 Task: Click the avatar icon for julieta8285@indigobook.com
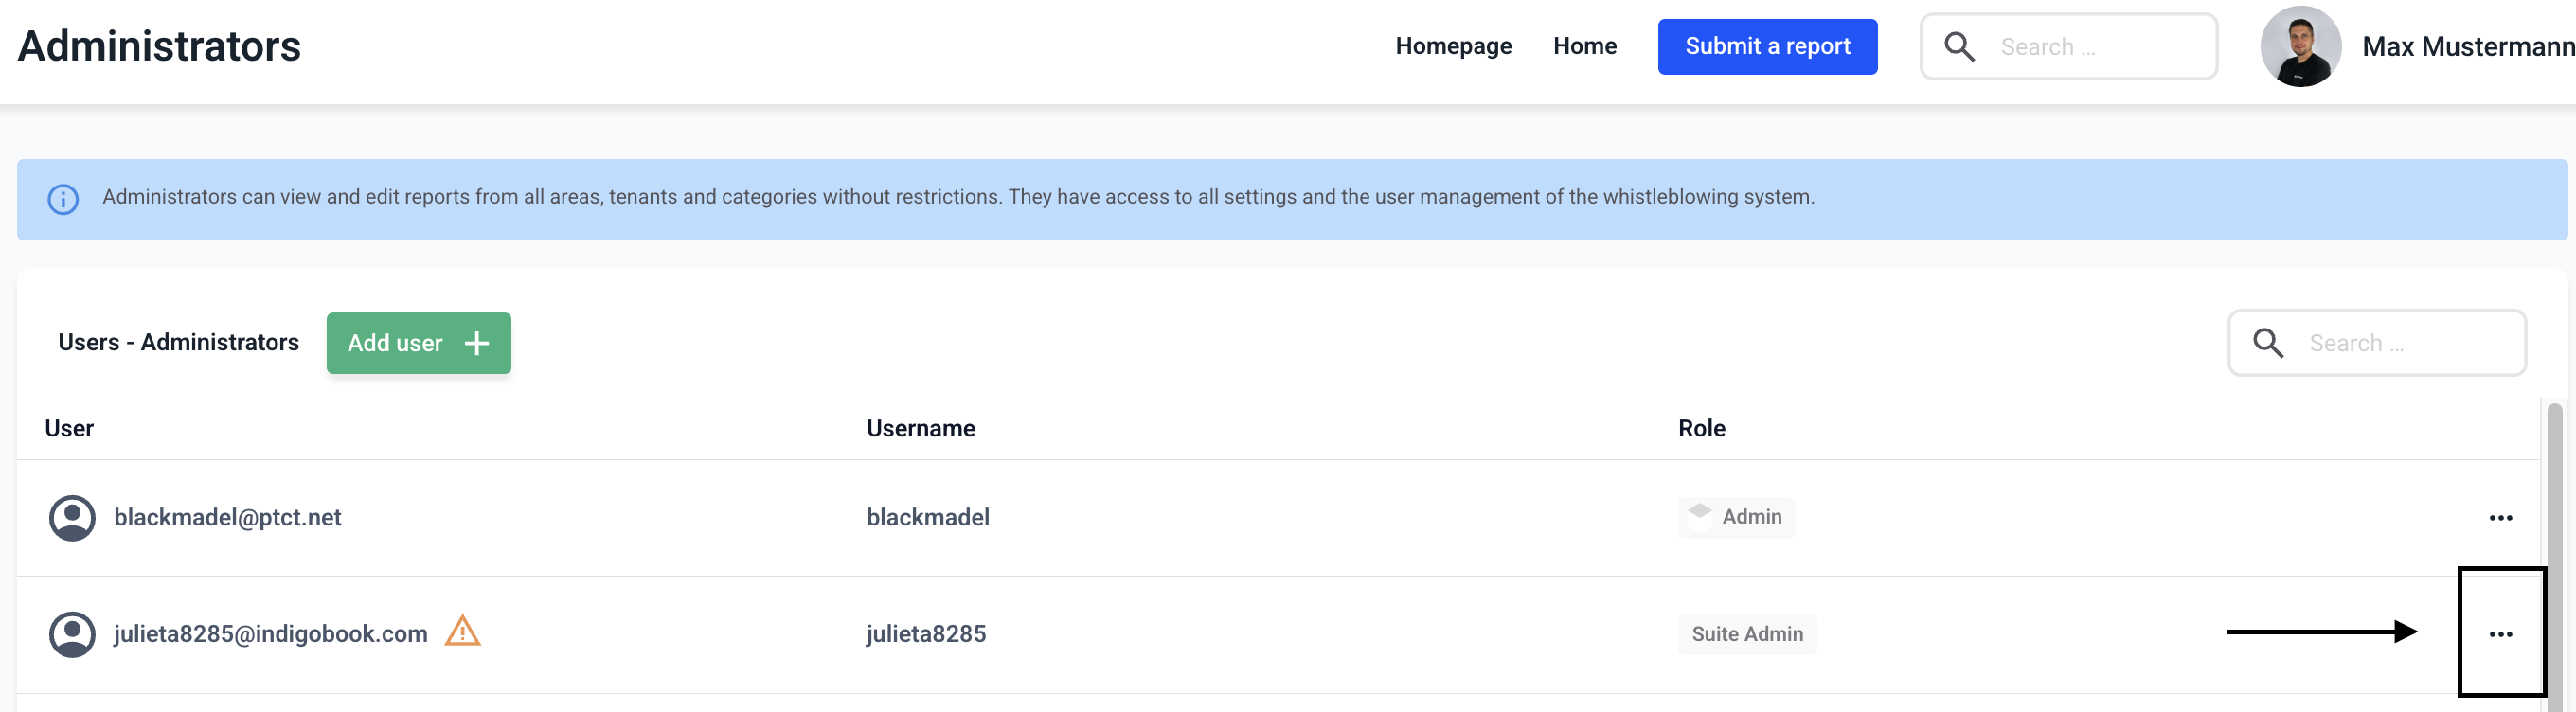[x=72, y=634]
